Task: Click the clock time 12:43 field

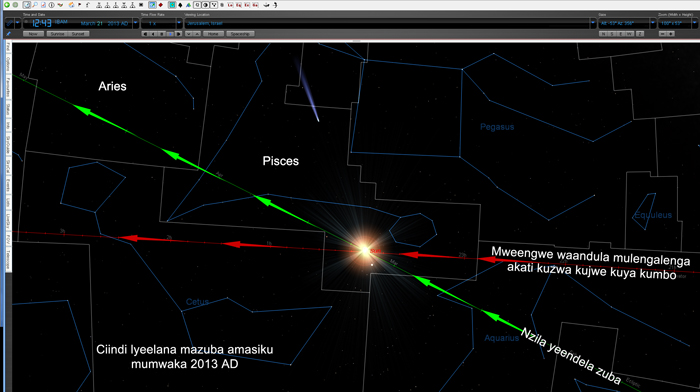Action: click(x=41, y=23)
